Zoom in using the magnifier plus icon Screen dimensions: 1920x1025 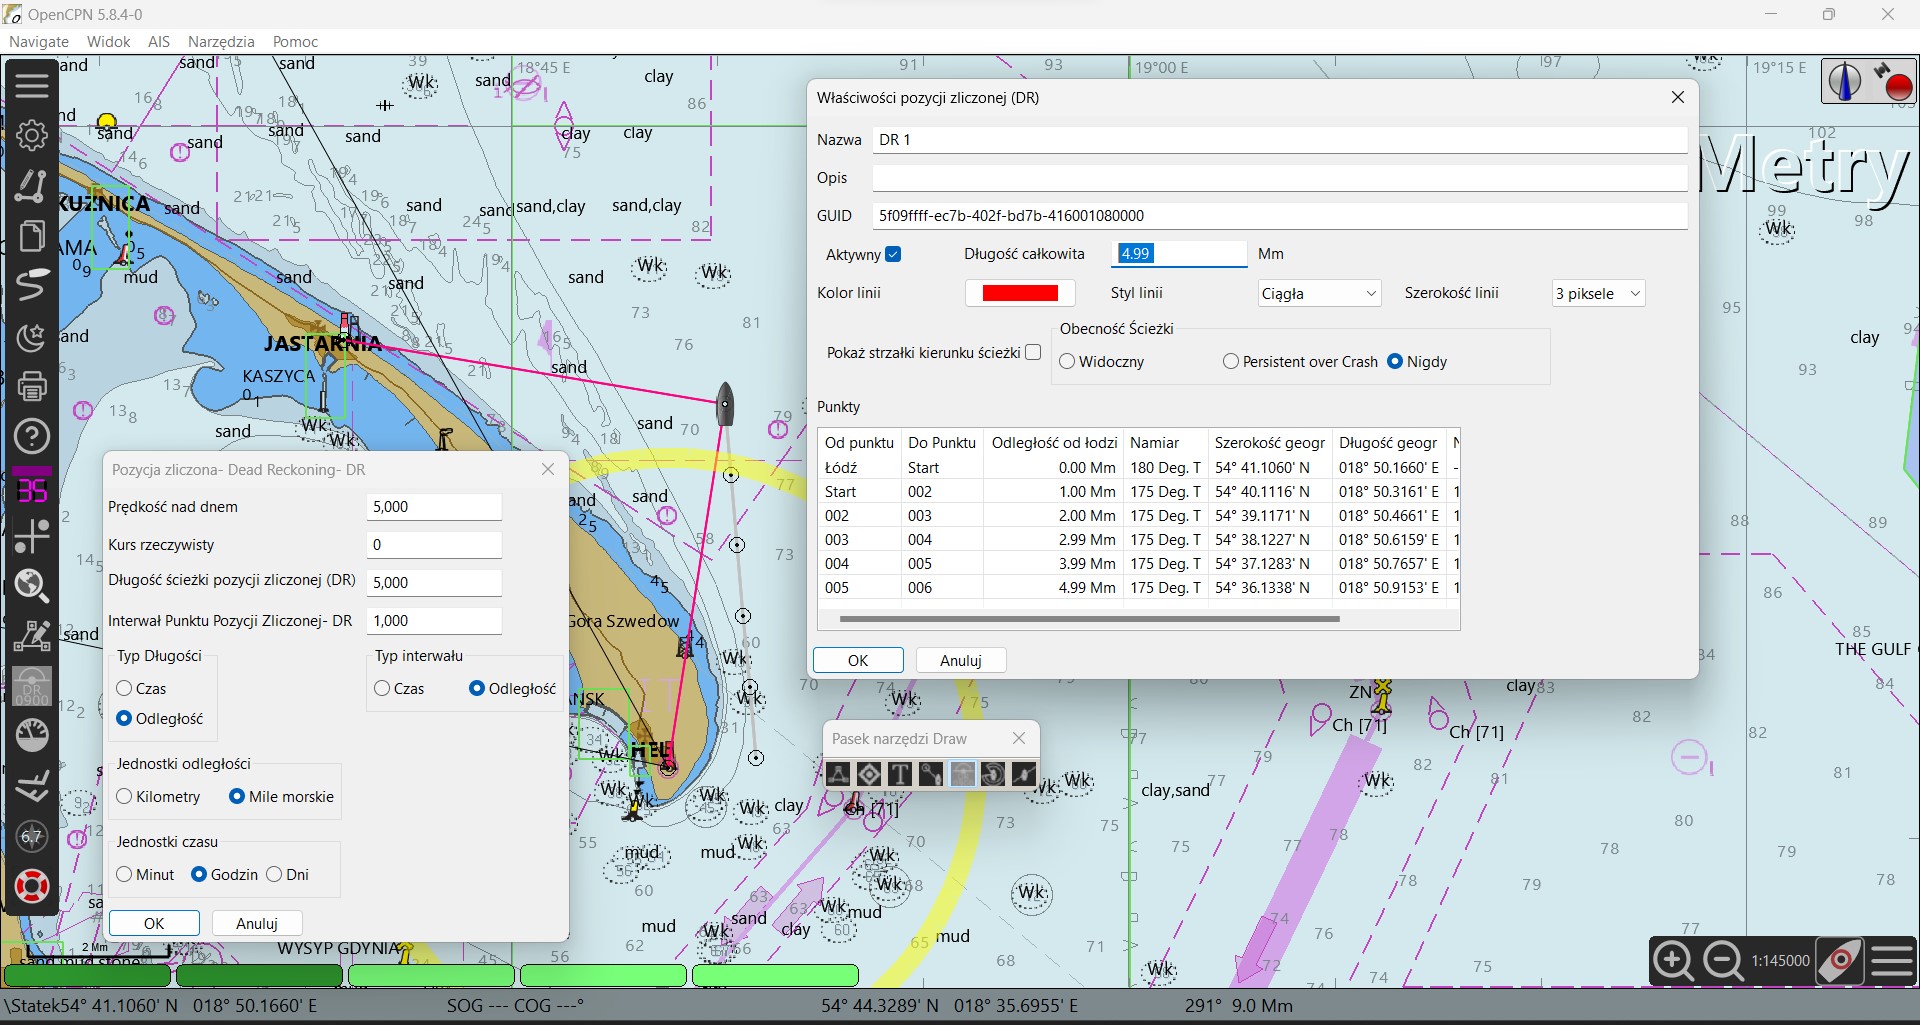[1673, 961]
